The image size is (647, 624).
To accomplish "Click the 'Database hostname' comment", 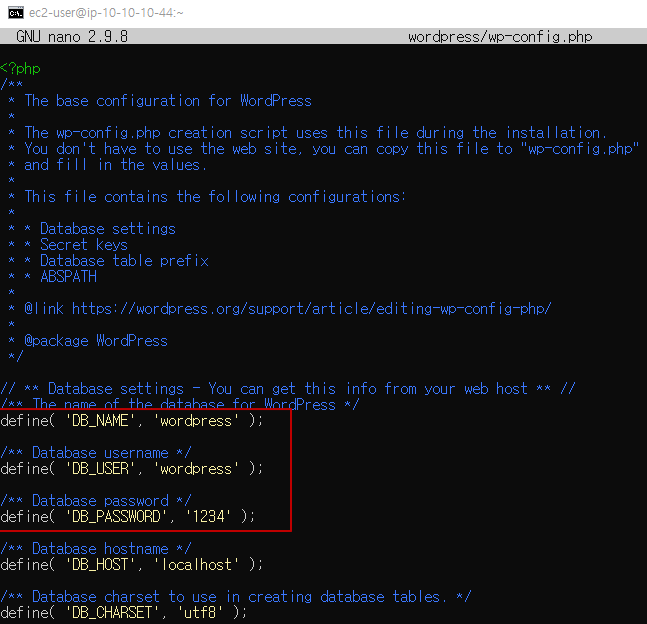I will point(96,549).
